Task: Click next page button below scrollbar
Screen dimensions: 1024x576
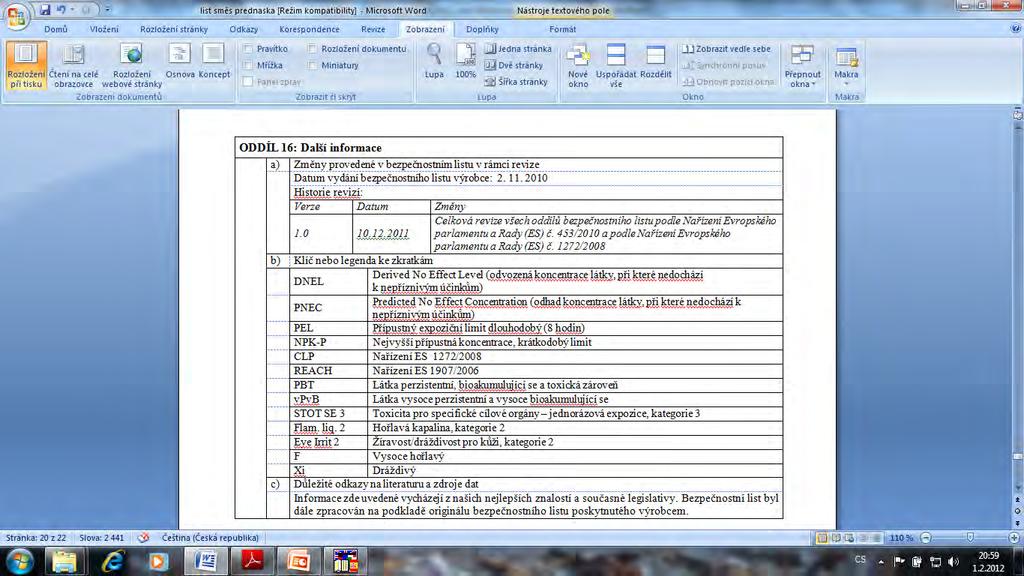Action: [x=1017, y=522]
